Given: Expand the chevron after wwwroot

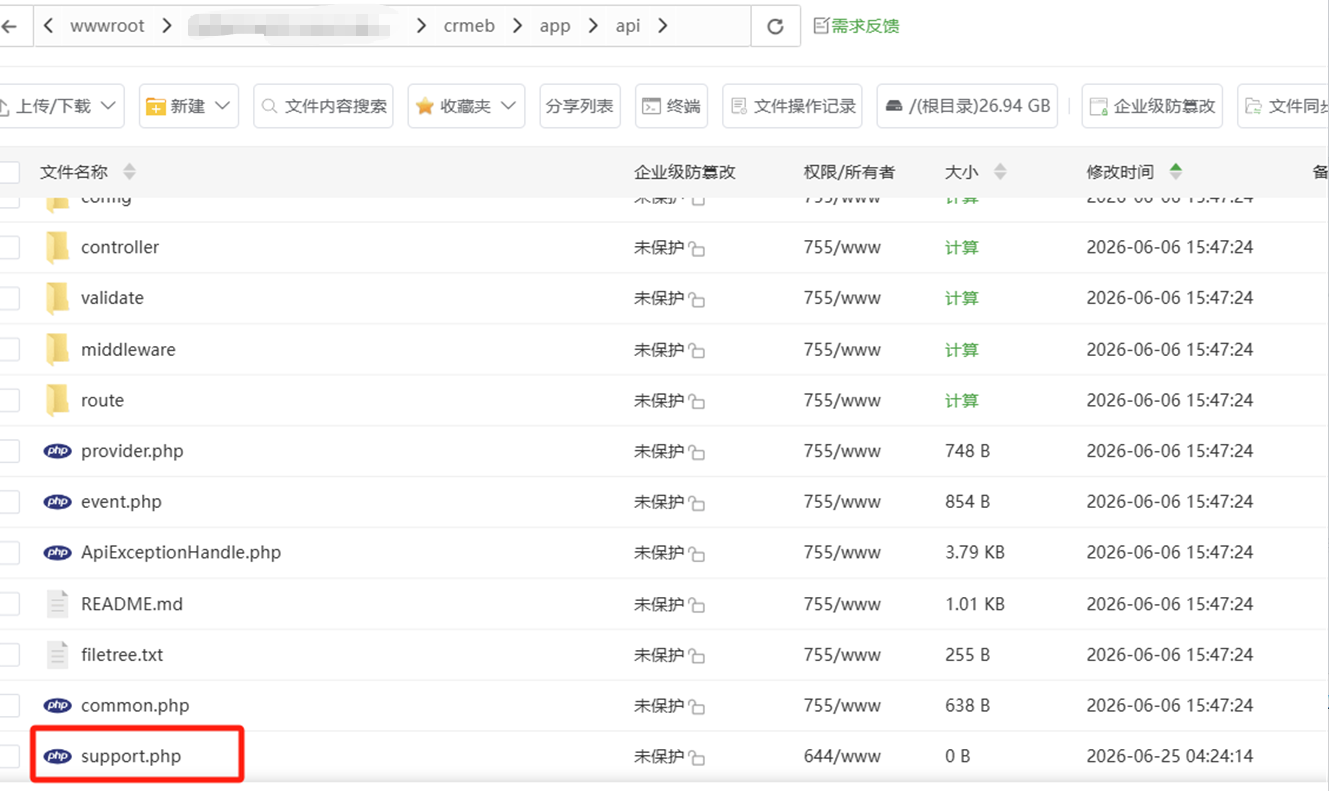Looking at the screenshot, I should click(x=167, y=26).
